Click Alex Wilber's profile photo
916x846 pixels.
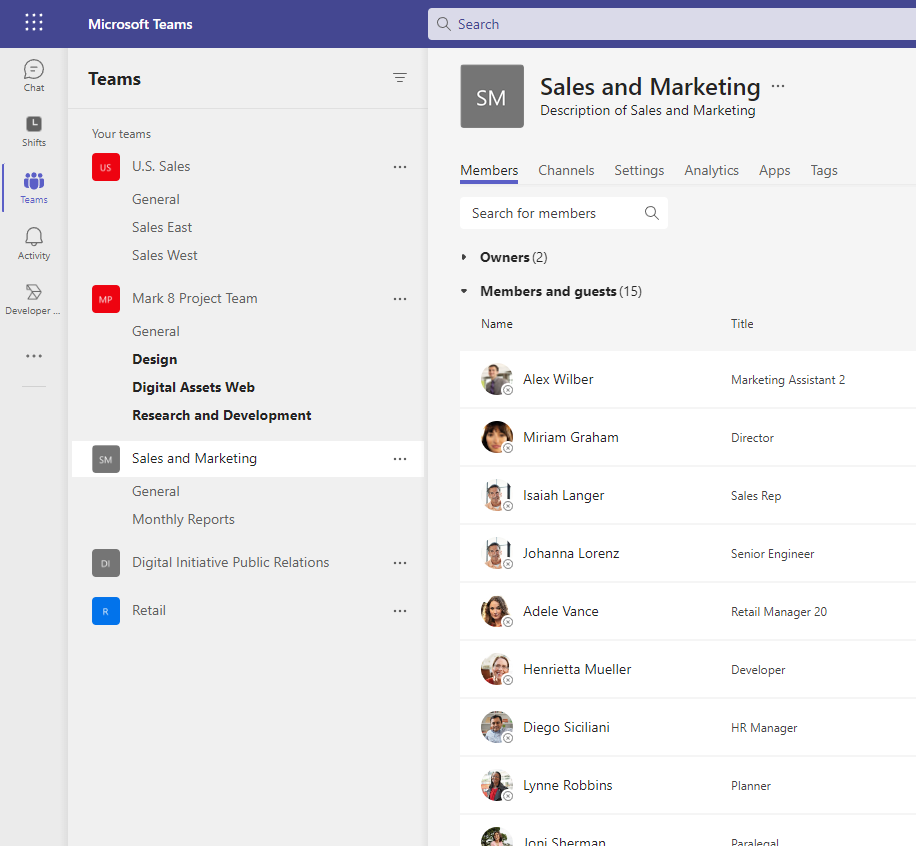pos(497,379)
